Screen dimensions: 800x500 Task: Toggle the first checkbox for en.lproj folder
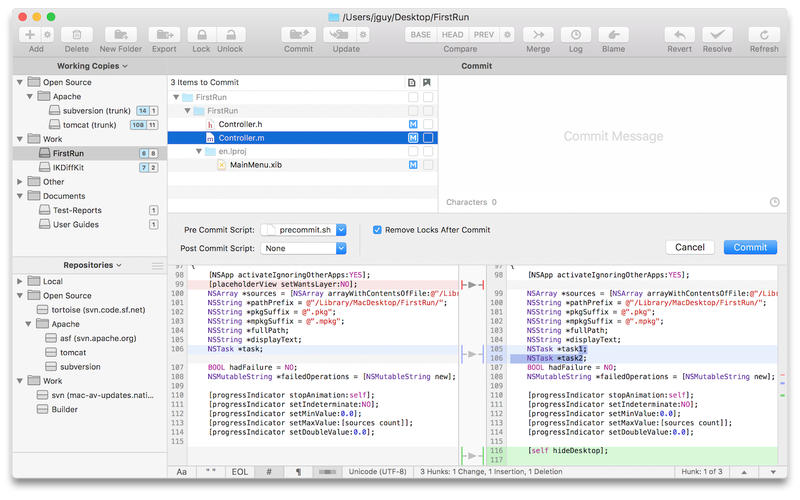coord(413,151)
